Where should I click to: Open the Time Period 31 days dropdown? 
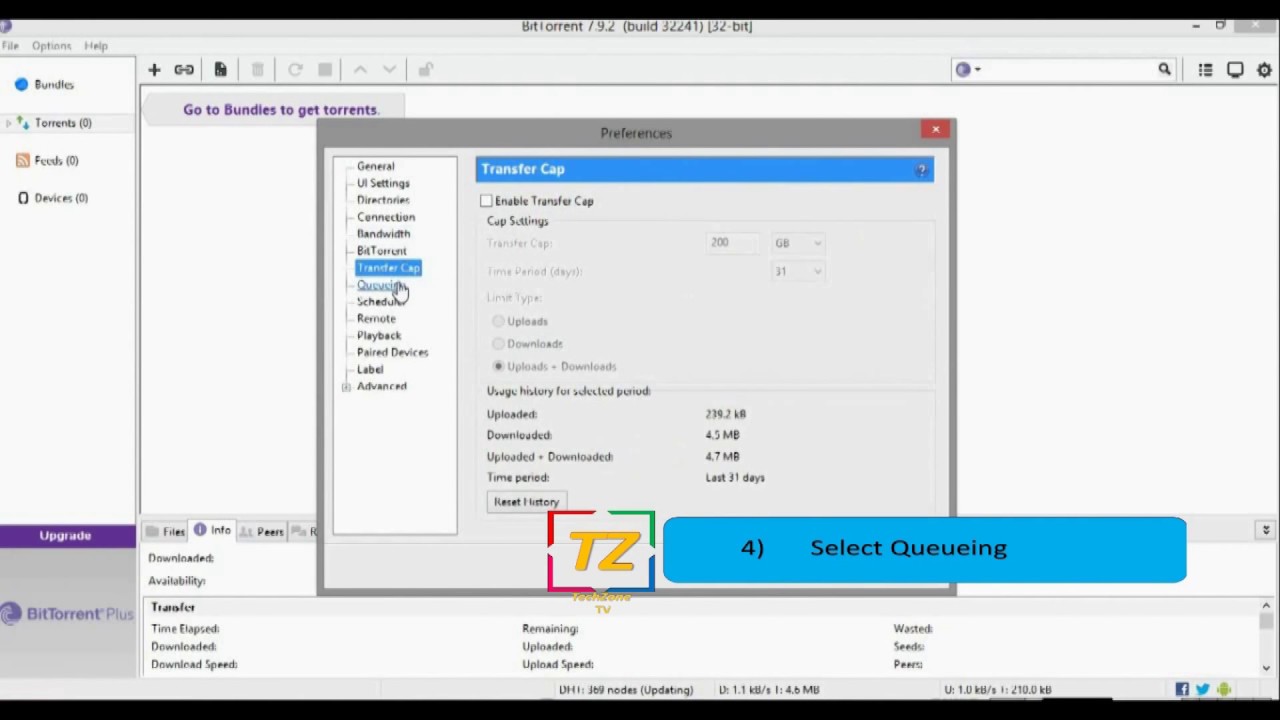[797, 271]
